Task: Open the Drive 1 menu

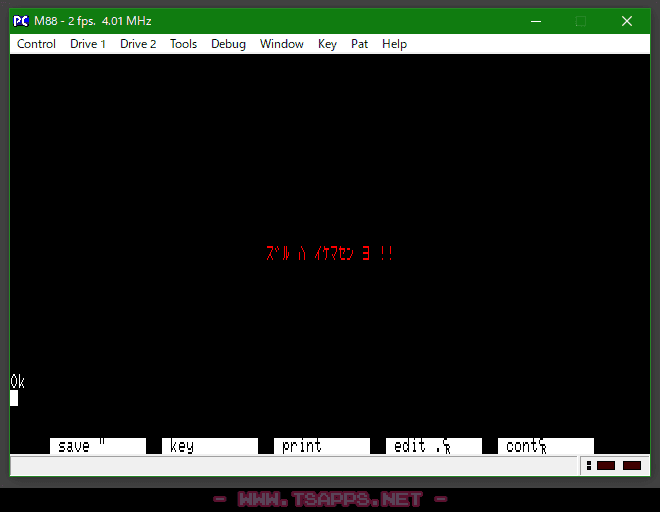Action: [x=88, y=44]
